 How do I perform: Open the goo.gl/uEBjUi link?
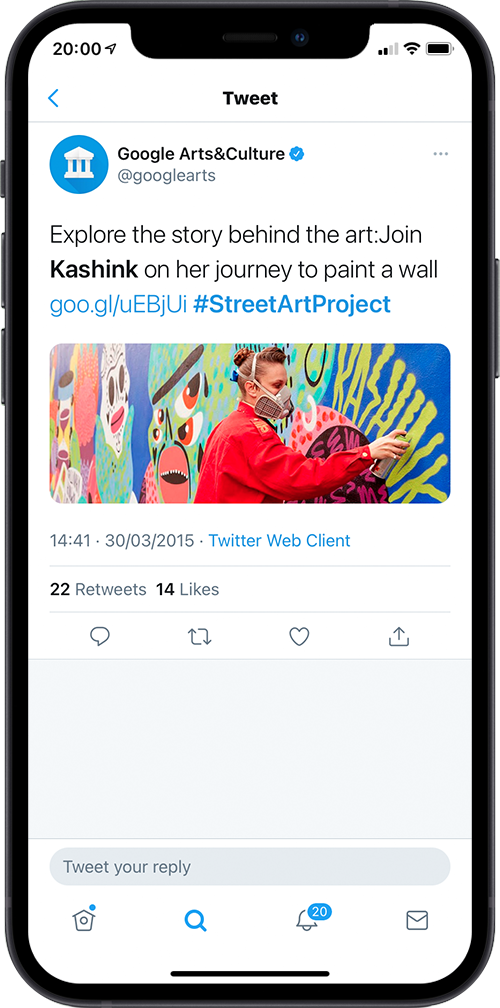pos(118,305)
